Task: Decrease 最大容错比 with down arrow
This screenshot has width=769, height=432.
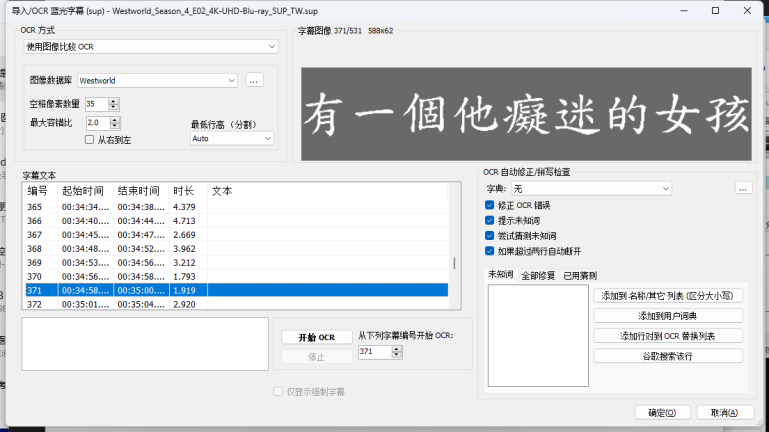Action: pos(115,126)
